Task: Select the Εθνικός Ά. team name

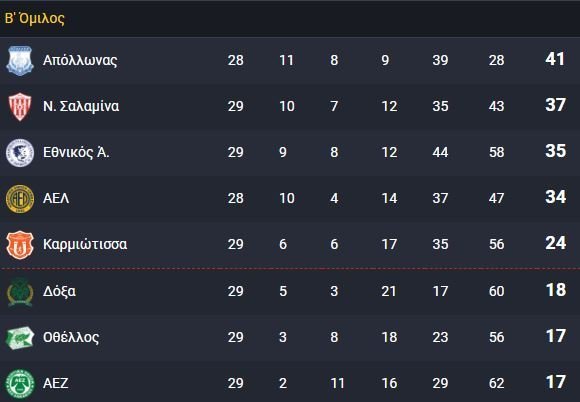Action: click(76, 152)
